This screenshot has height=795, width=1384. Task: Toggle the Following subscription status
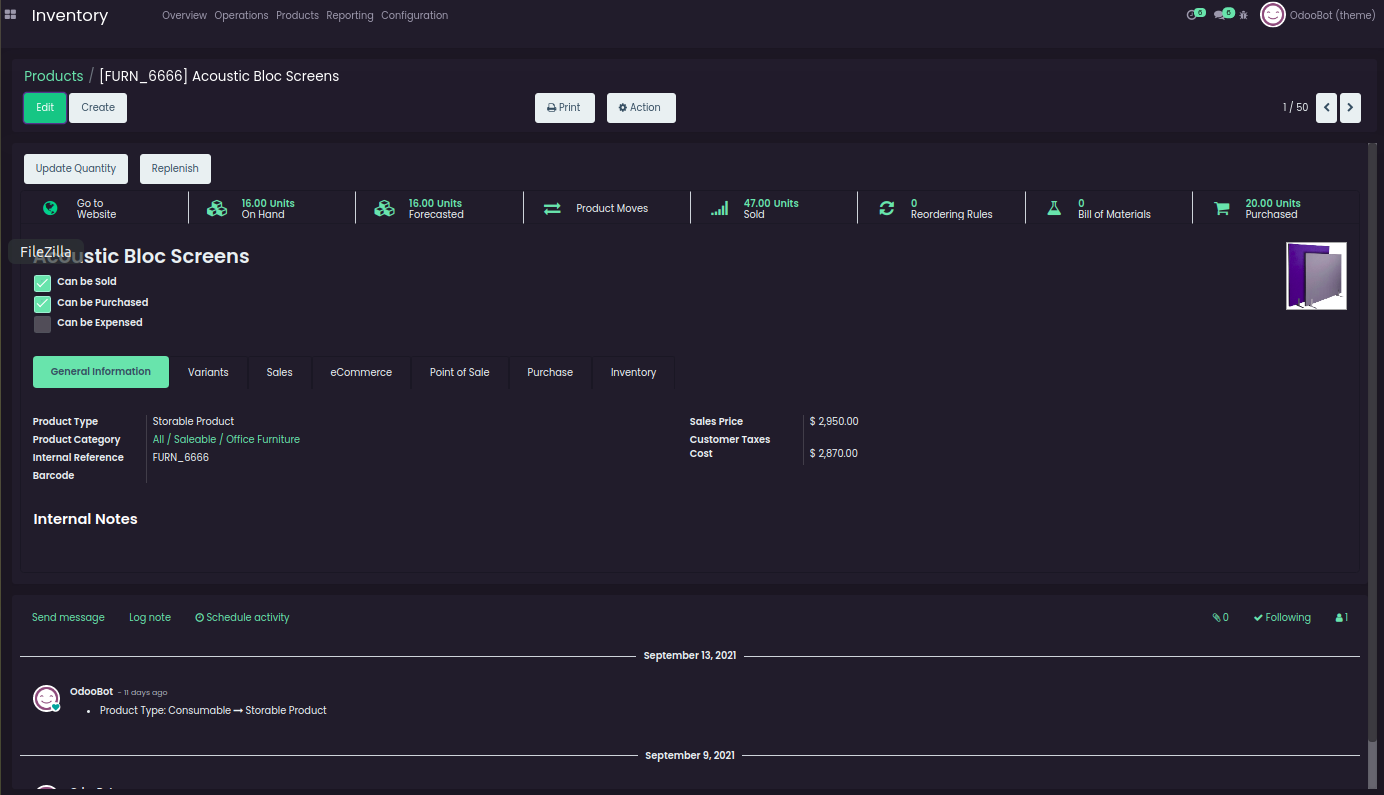pos(1282,618)
